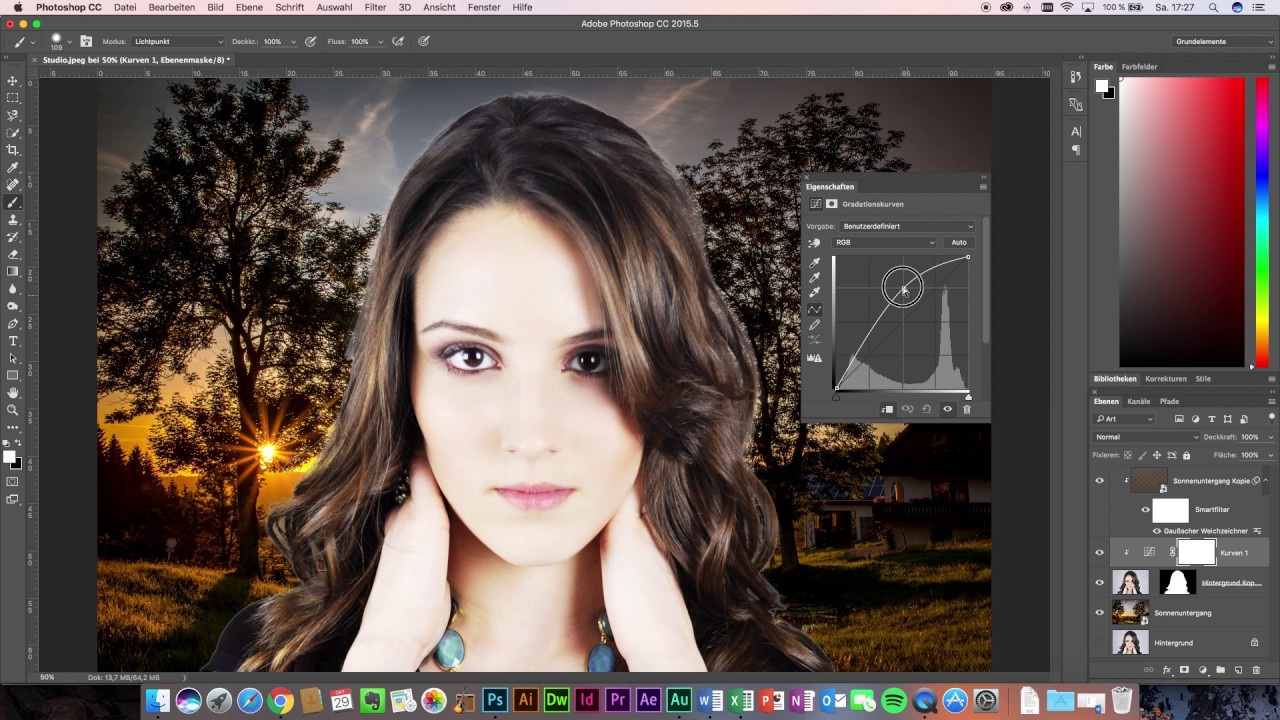Open the layer filter Art dropdown
1280x720 pixels.
1124,419
